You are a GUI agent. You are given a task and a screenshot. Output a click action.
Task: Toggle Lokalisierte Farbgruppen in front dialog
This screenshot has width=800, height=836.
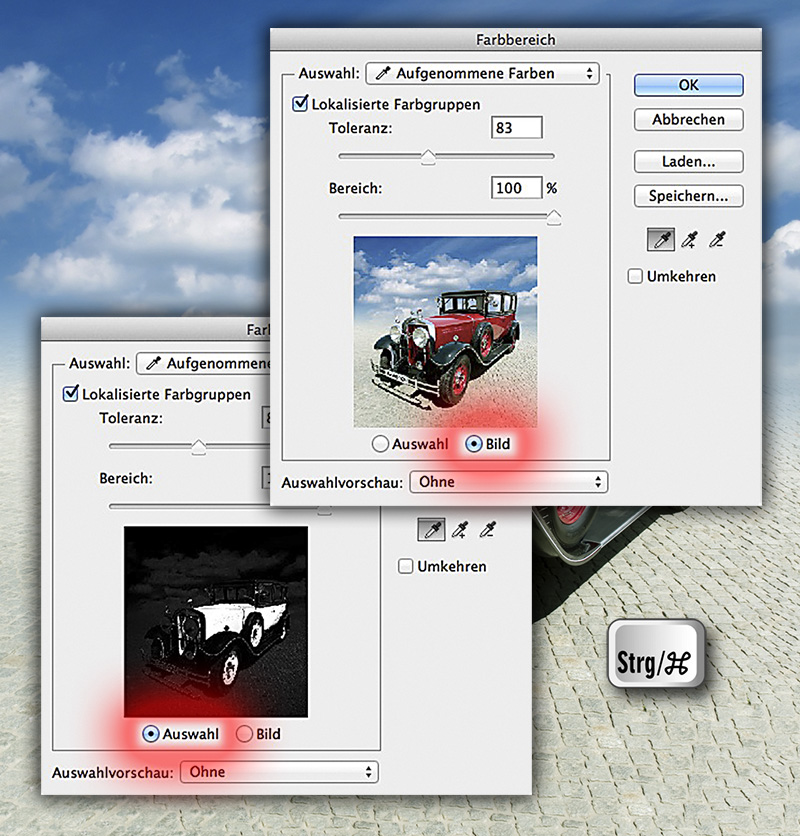point(300,103)
